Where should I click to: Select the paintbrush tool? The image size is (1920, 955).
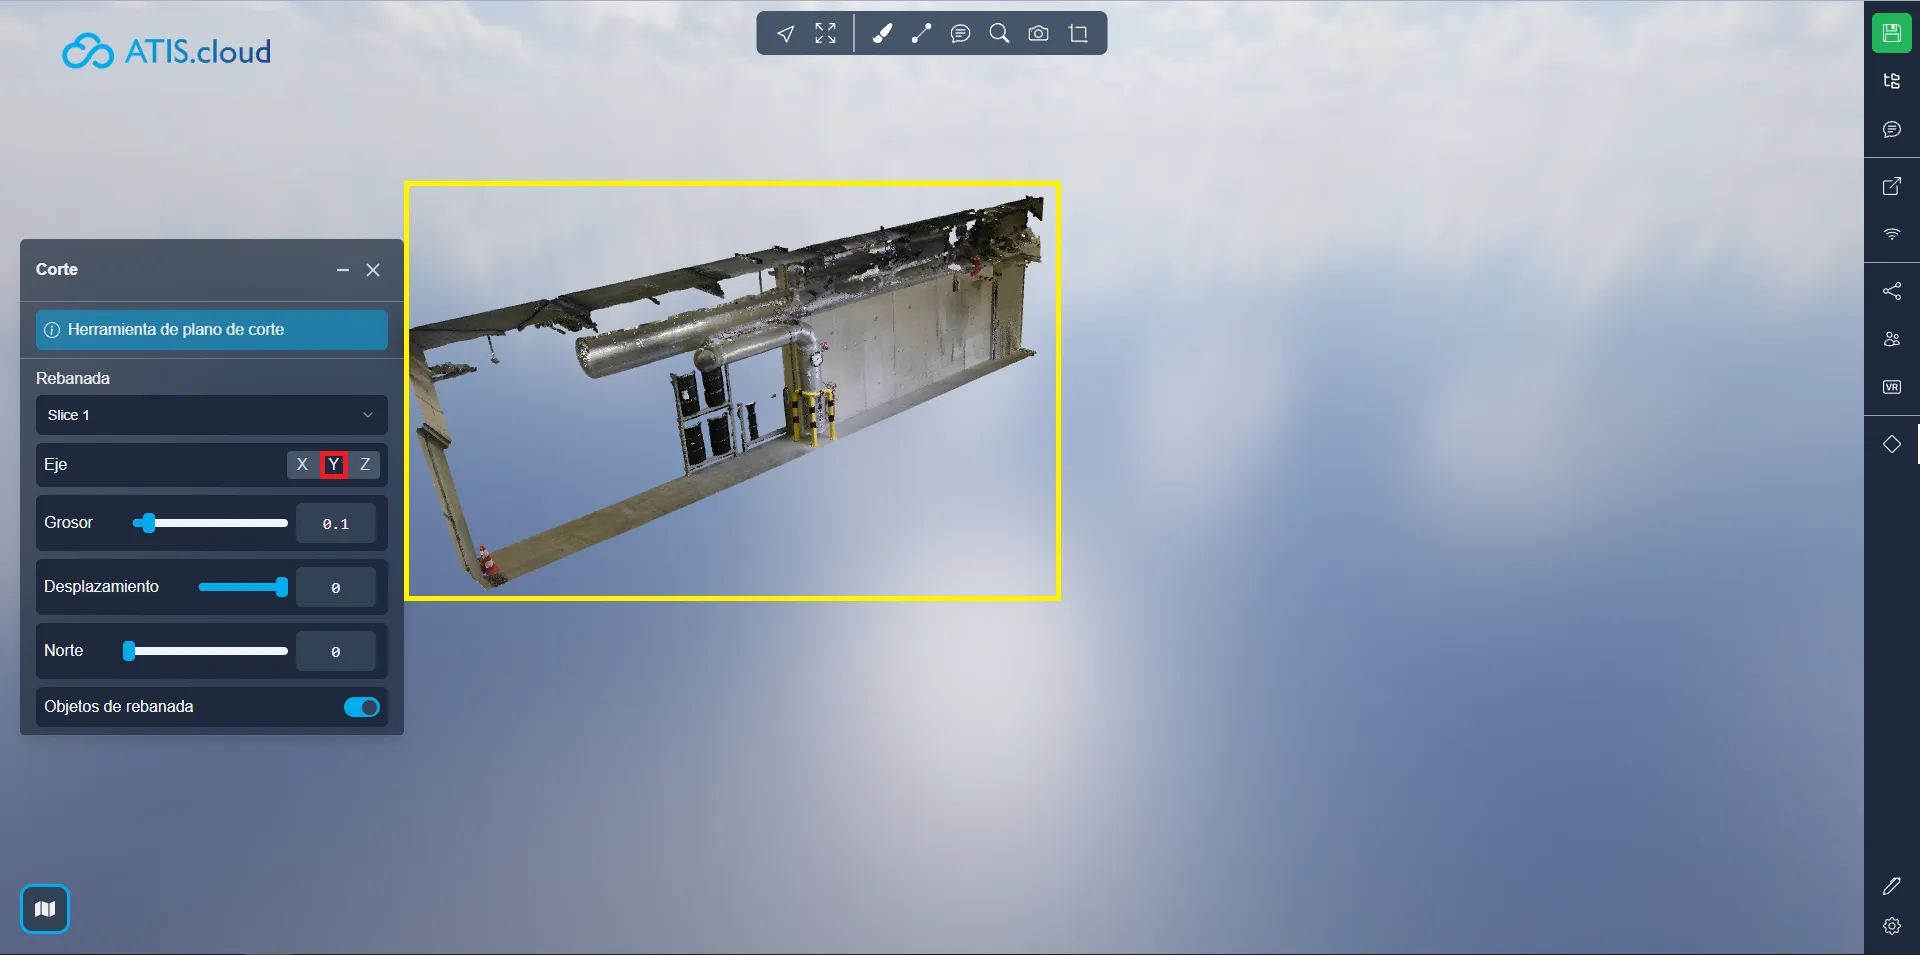click(x=882, y=34)
